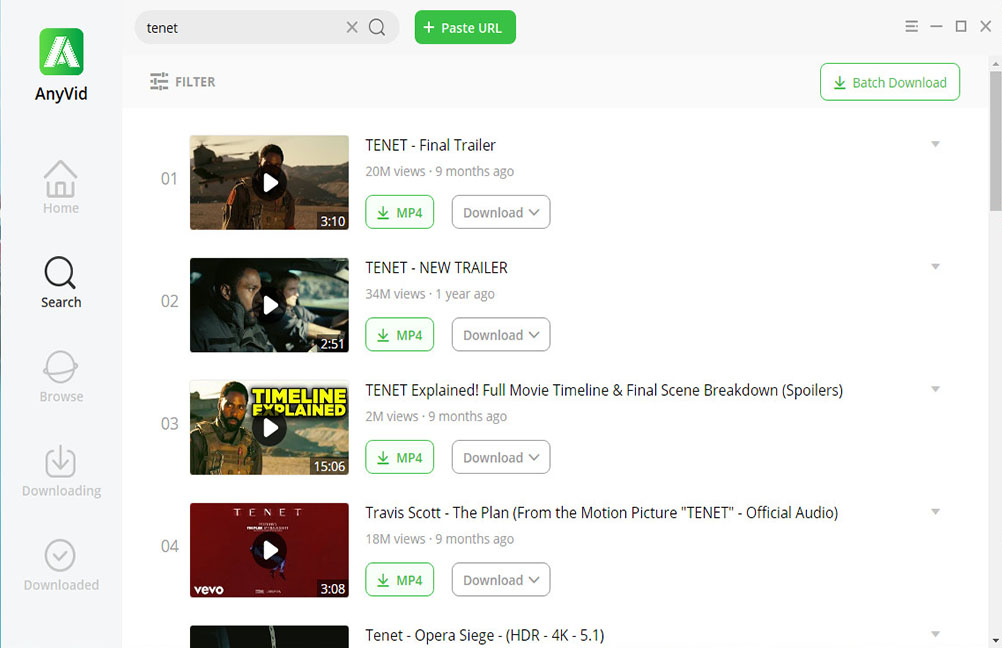Open the Downloading list

(61, 471)
